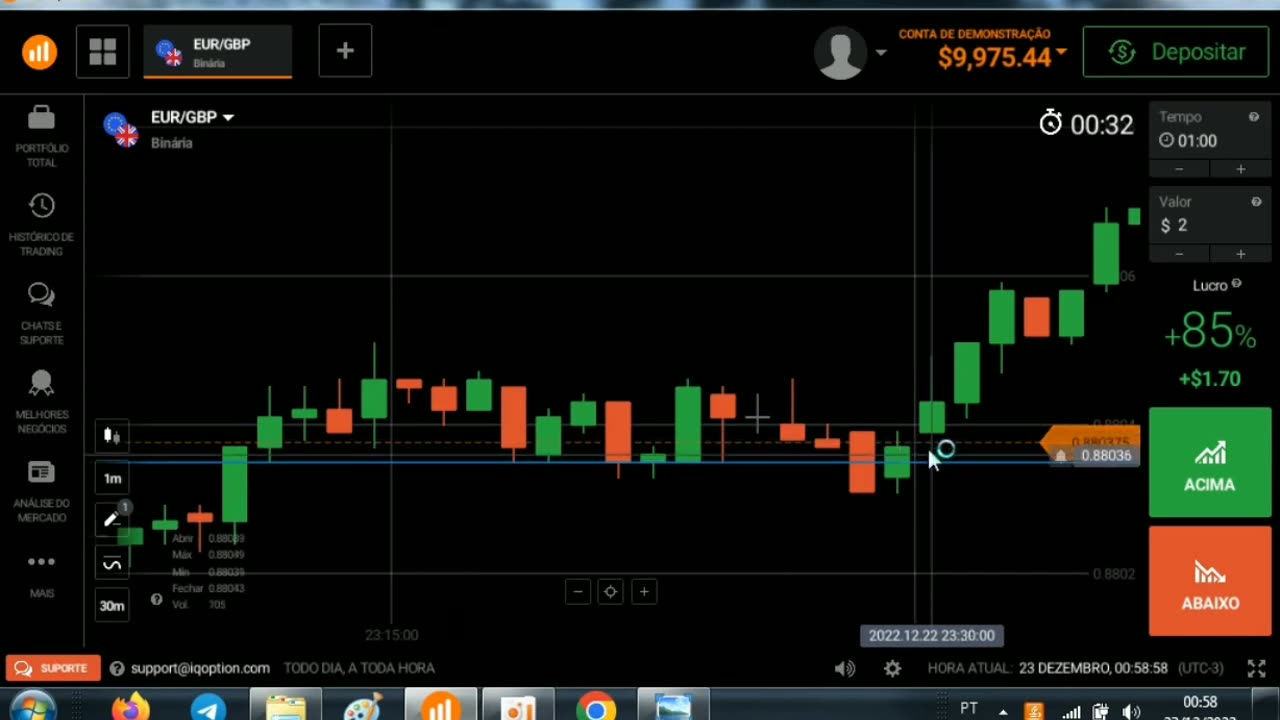Open the user profile avatar menu

pyautogui.click(x=849, y=52)
